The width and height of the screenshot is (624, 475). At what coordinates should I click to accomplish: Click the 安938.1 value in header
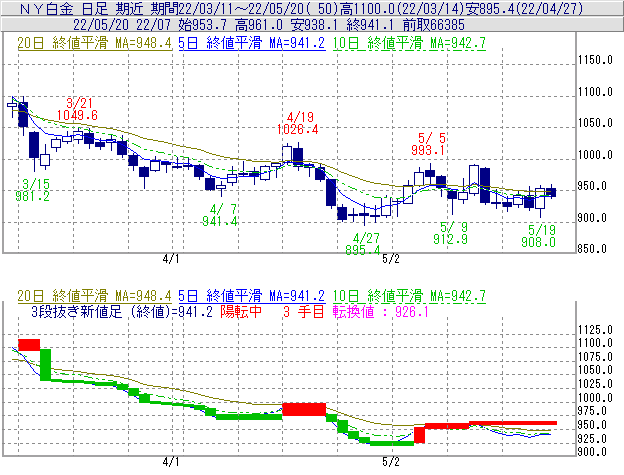(x=314, y=25)
